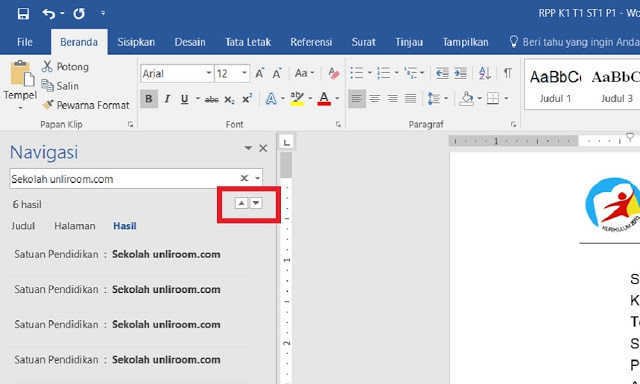This screenshot has height=384, width=640.
Task: Select the Judul 1 style
Action: click(x=555, y=85)
